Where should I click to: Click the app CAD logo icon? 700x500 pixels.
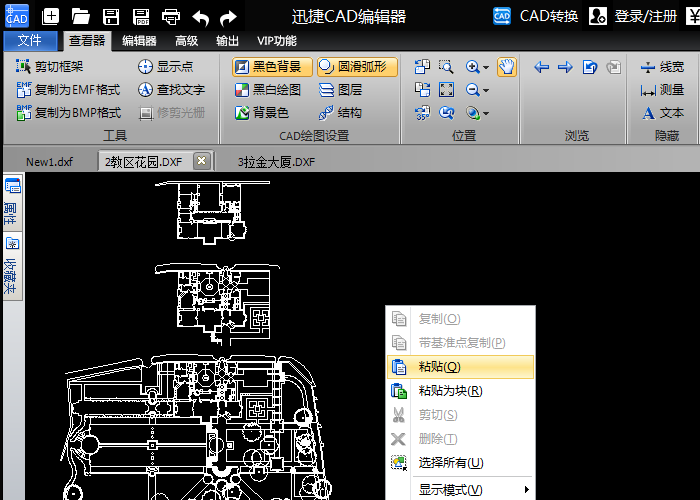tap(17, 16)
